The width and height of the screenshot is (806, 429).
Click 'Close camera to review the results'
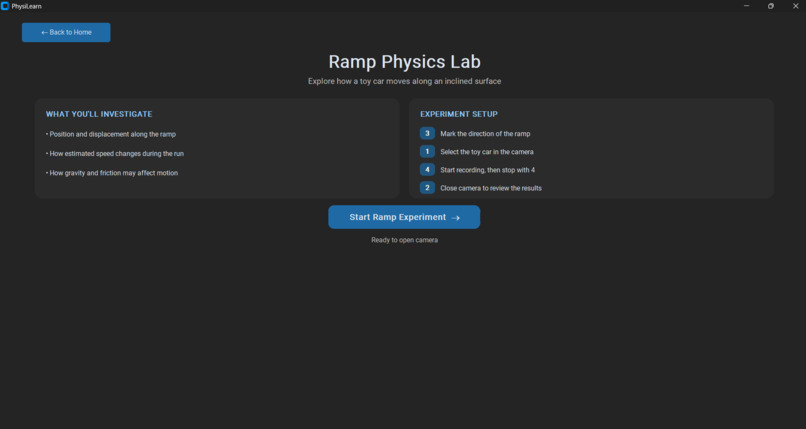tap(491, 188)
